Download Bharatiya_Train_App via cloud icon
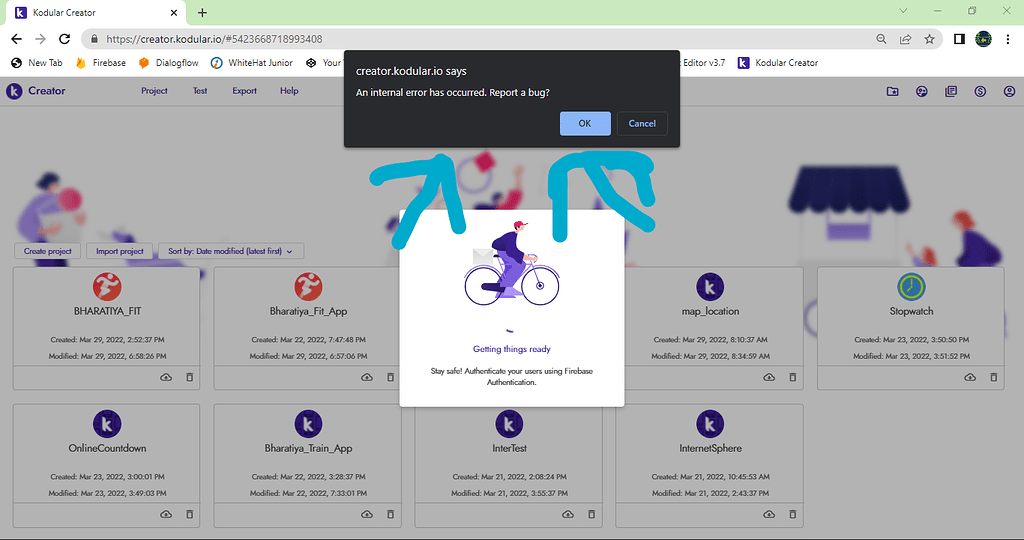This screenshot has height=540, width=1024. [367, 515]
